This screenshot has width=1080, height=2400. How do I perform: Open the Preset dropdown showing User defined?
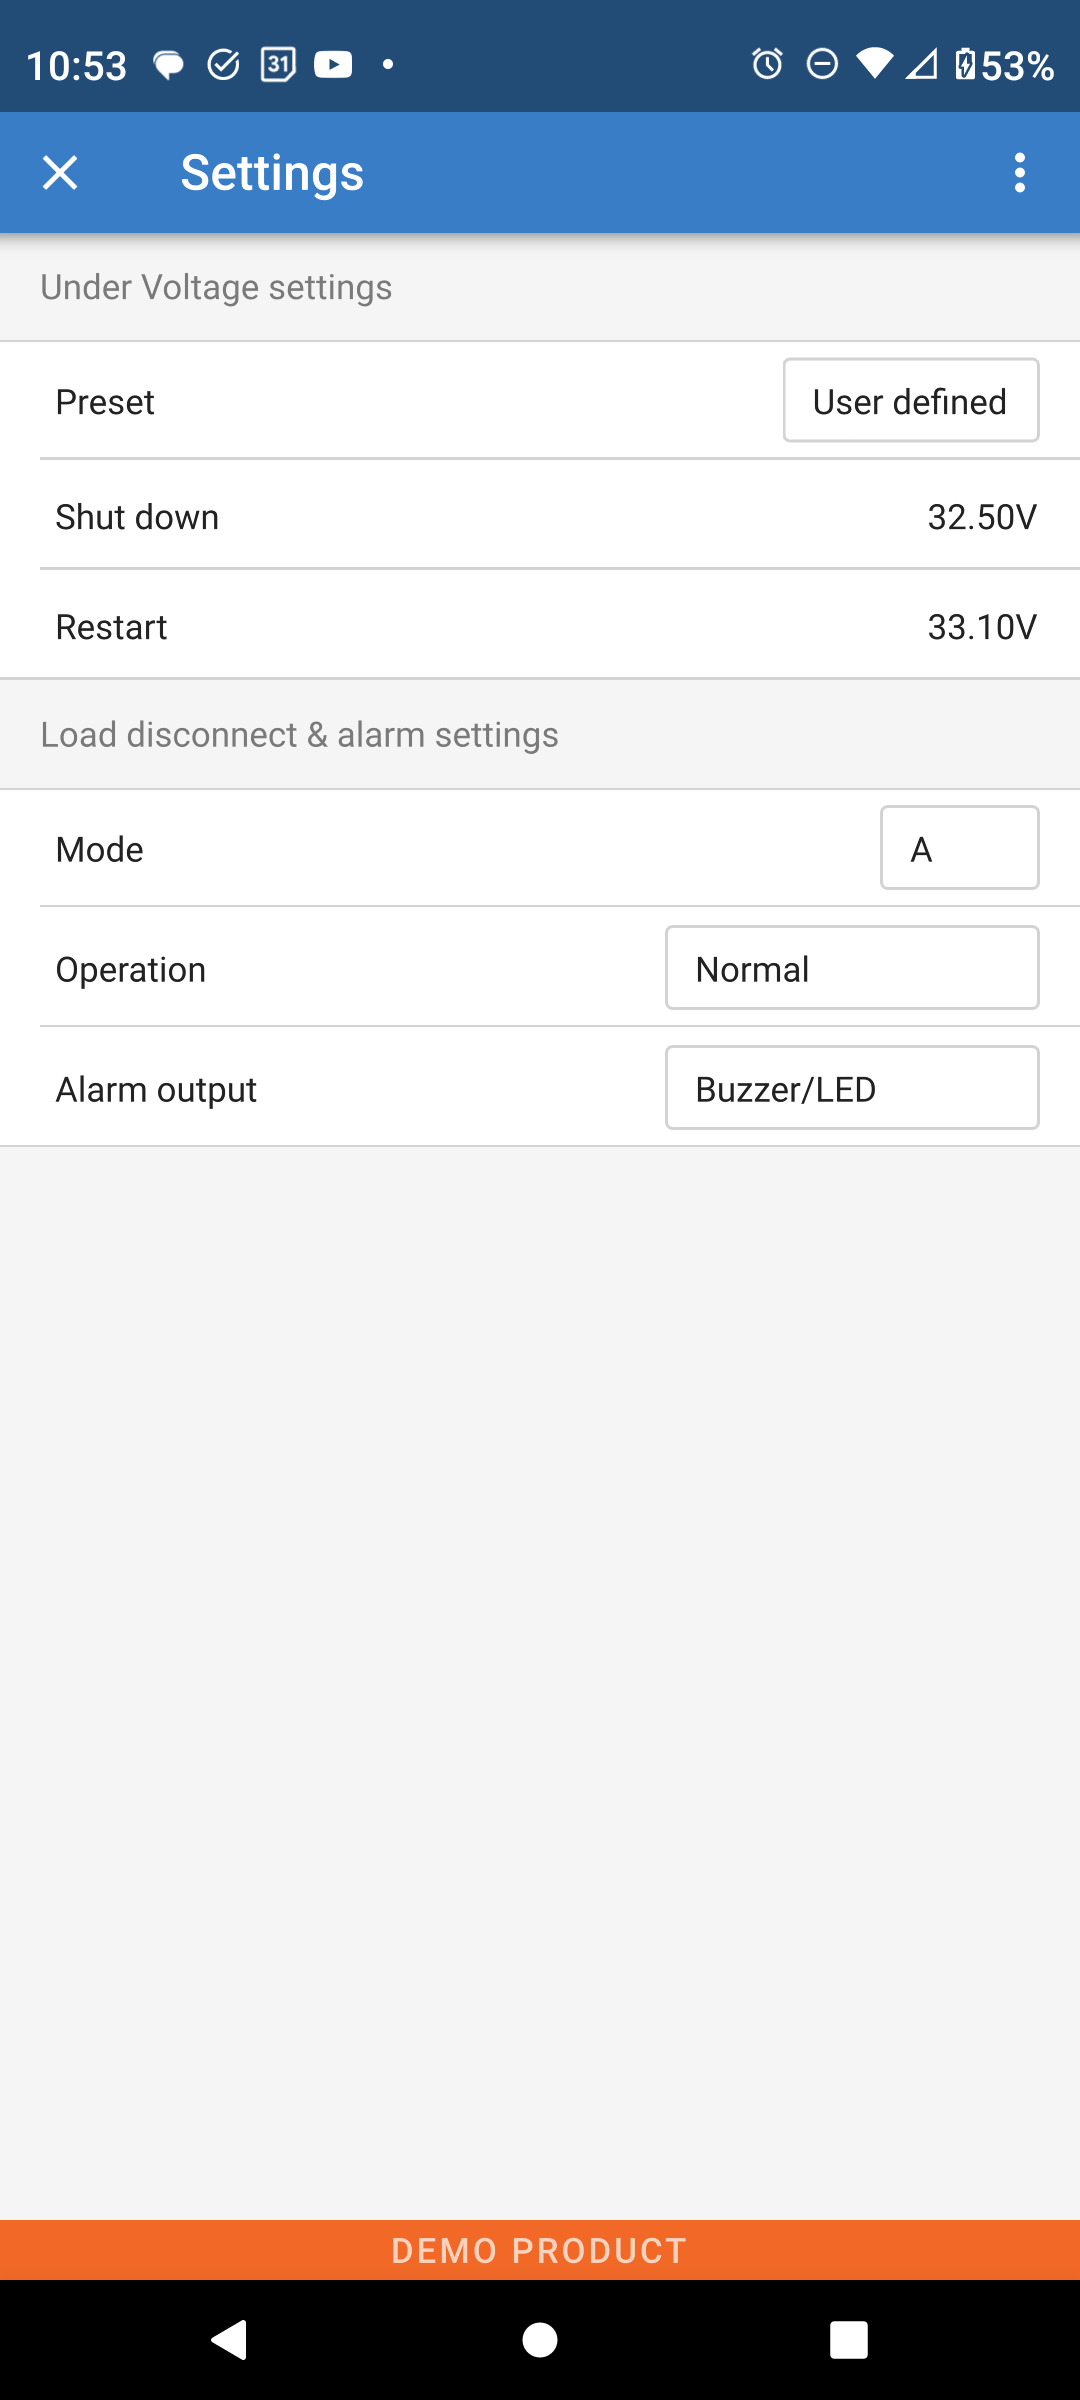[910, 401]
